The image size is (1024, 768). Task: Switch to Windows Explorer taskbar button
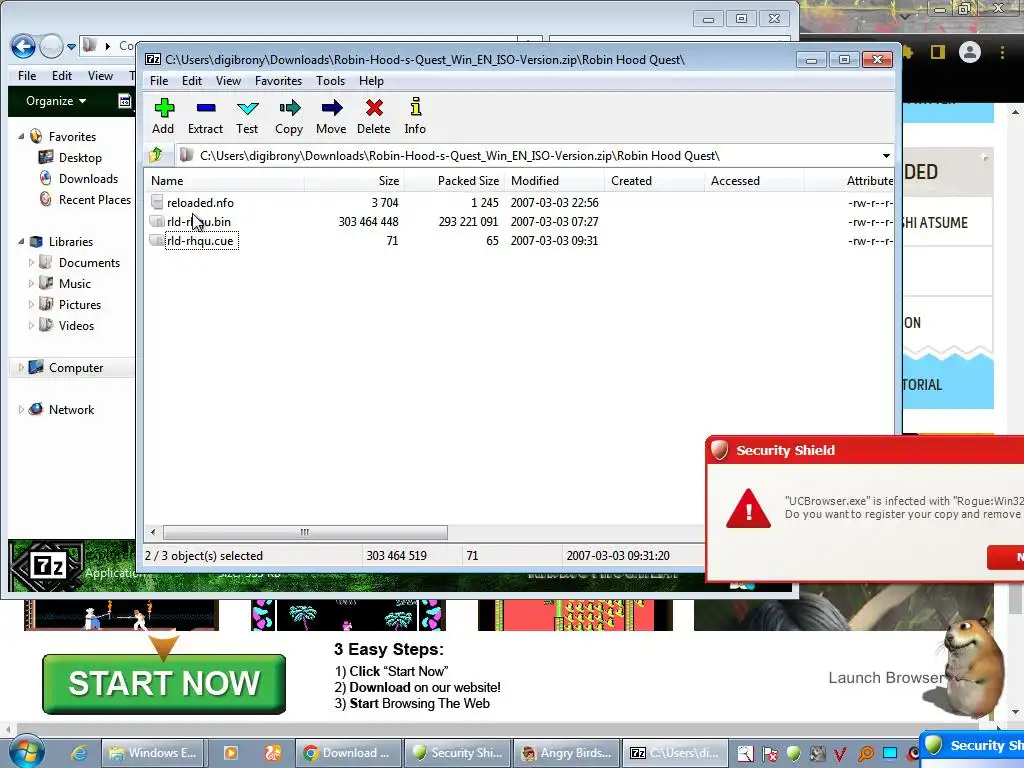[153, 753]
